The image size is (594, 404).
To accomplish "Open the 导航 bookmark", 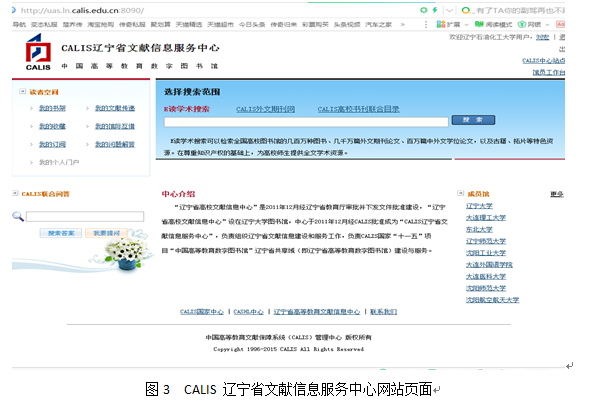I will [19, 25].
